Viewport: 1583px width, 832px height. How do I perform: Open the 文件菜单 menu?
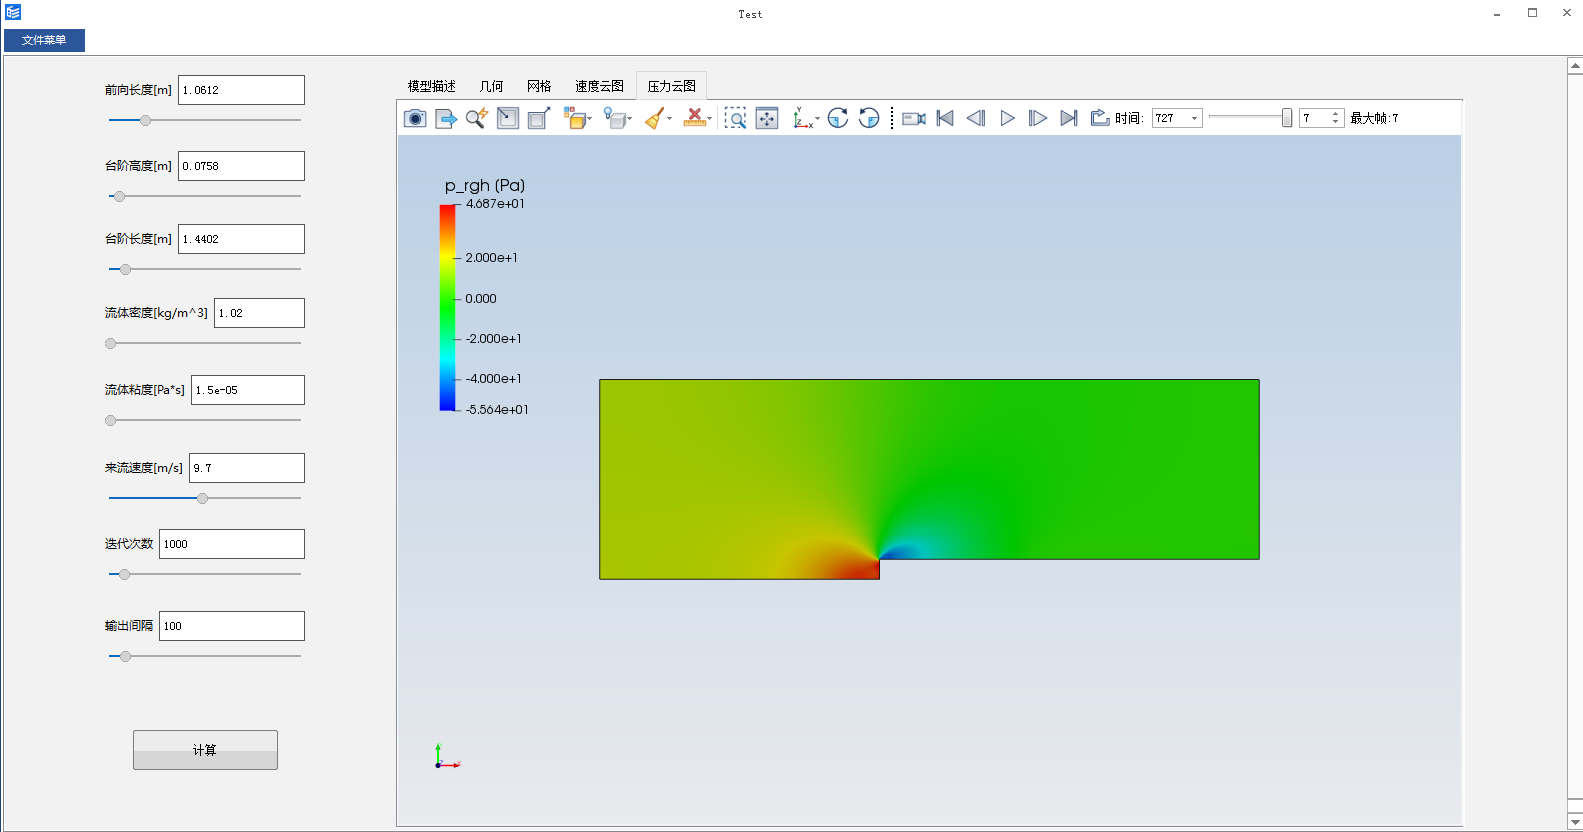(x=44, y=40)
